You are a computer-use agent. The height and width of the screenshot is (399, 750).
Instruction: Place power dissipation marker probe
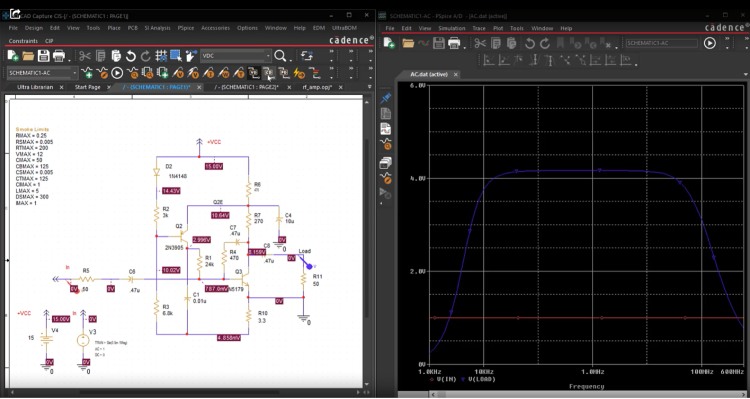(224, 73)
